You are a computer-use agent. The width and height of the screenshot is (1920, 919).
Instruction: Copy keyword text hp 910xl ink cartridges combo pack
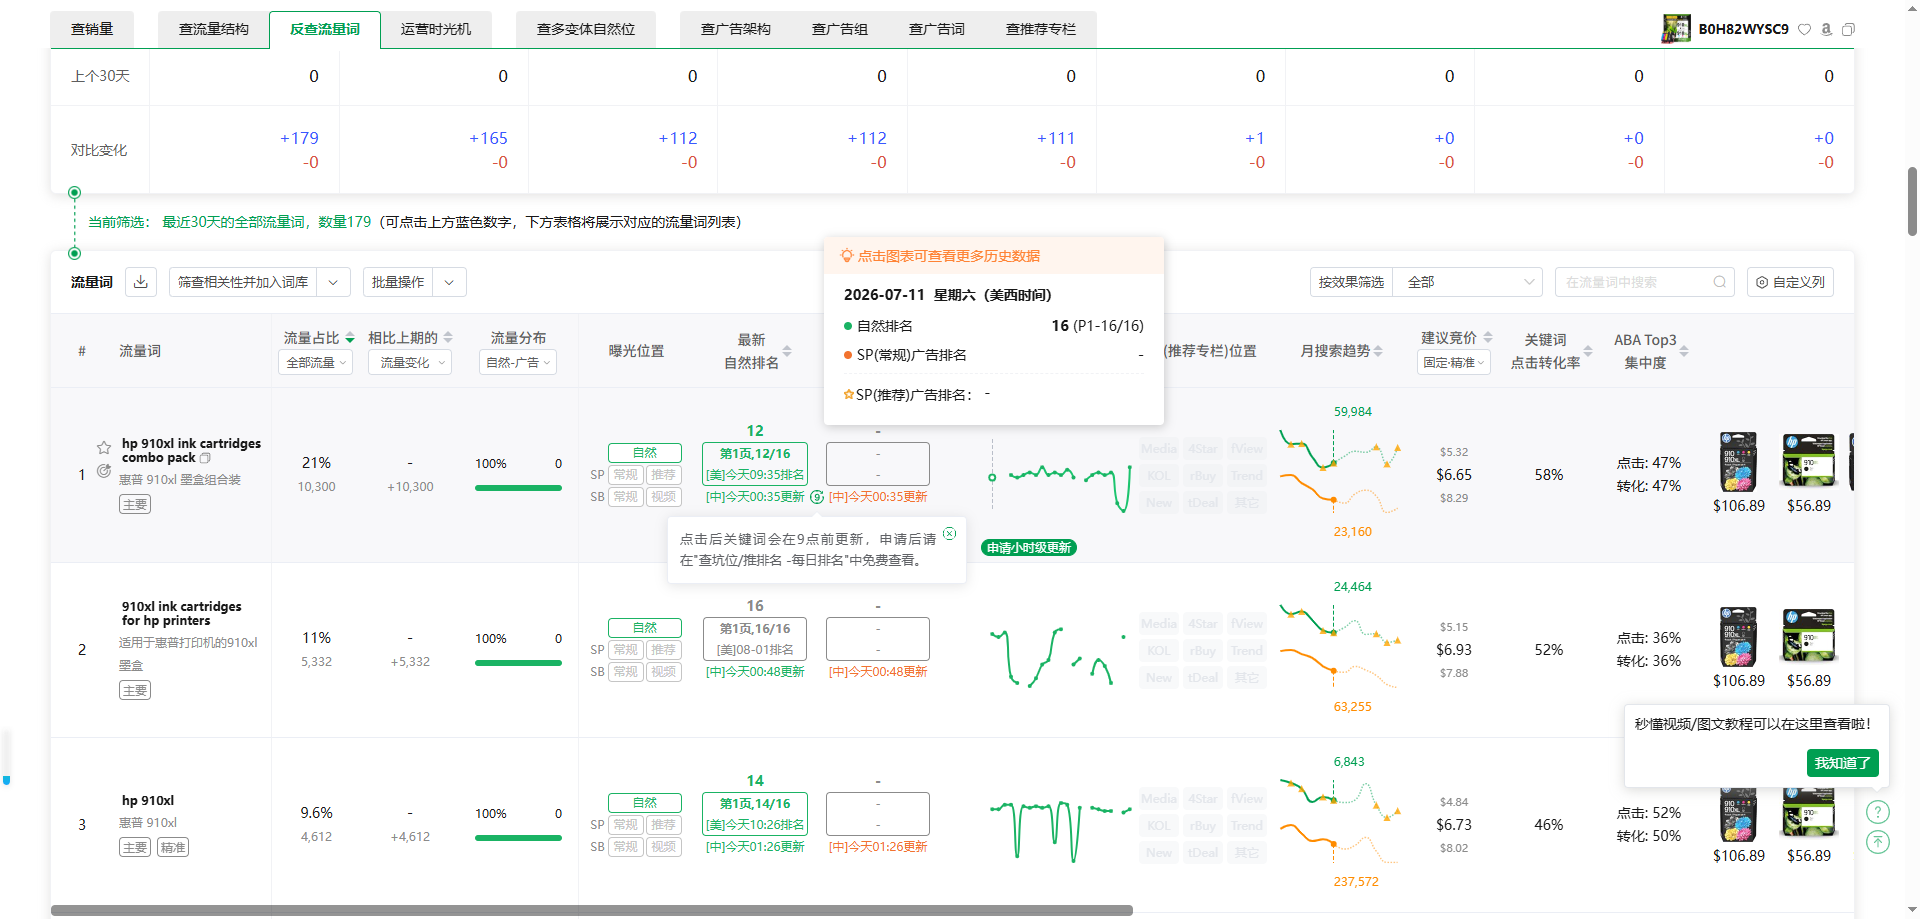205,458
